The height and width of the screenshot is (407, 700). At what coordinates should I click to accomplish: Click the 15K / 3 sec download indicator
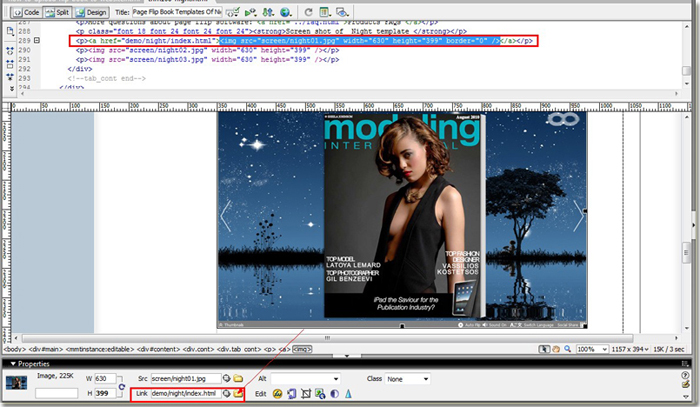[x=669, y=349]
